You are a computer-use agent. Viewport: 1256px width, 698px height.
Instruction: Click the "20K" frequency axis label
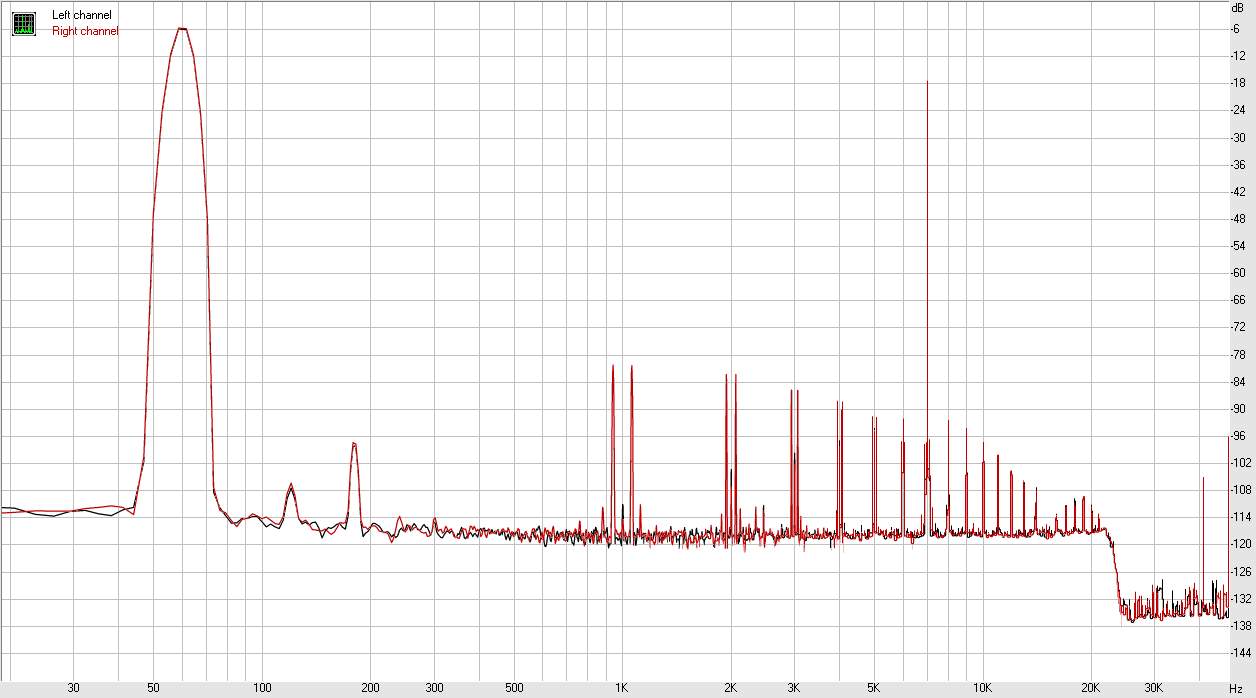[x=1090, y=688]
